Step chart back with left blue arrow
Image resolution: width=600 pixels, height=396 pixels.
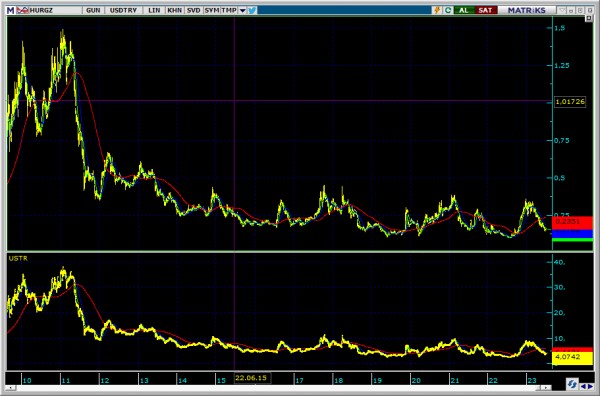pos(583,386)
